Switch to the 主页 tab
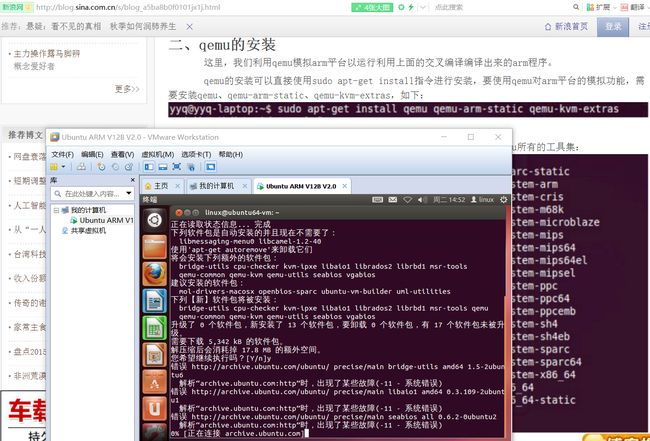The height and width of the screenshot is (441, 650). pos(161,186)
